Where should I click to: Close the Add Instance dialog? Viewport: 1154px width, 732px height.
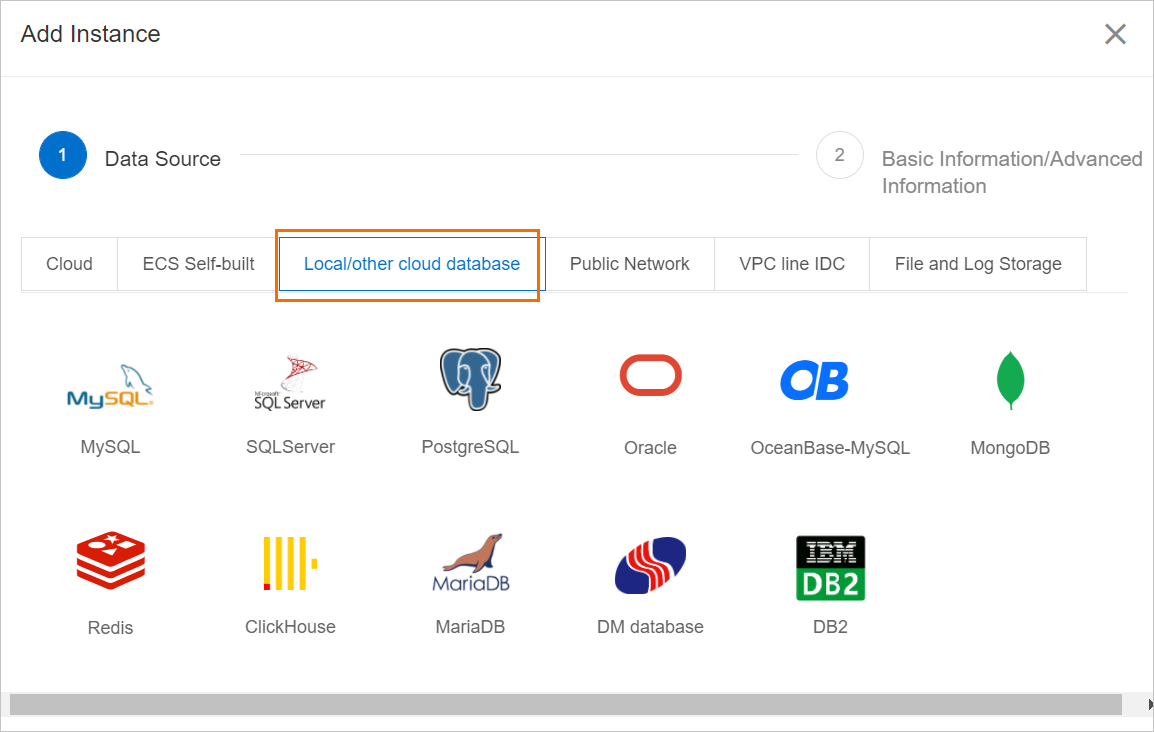[1115, 34]
